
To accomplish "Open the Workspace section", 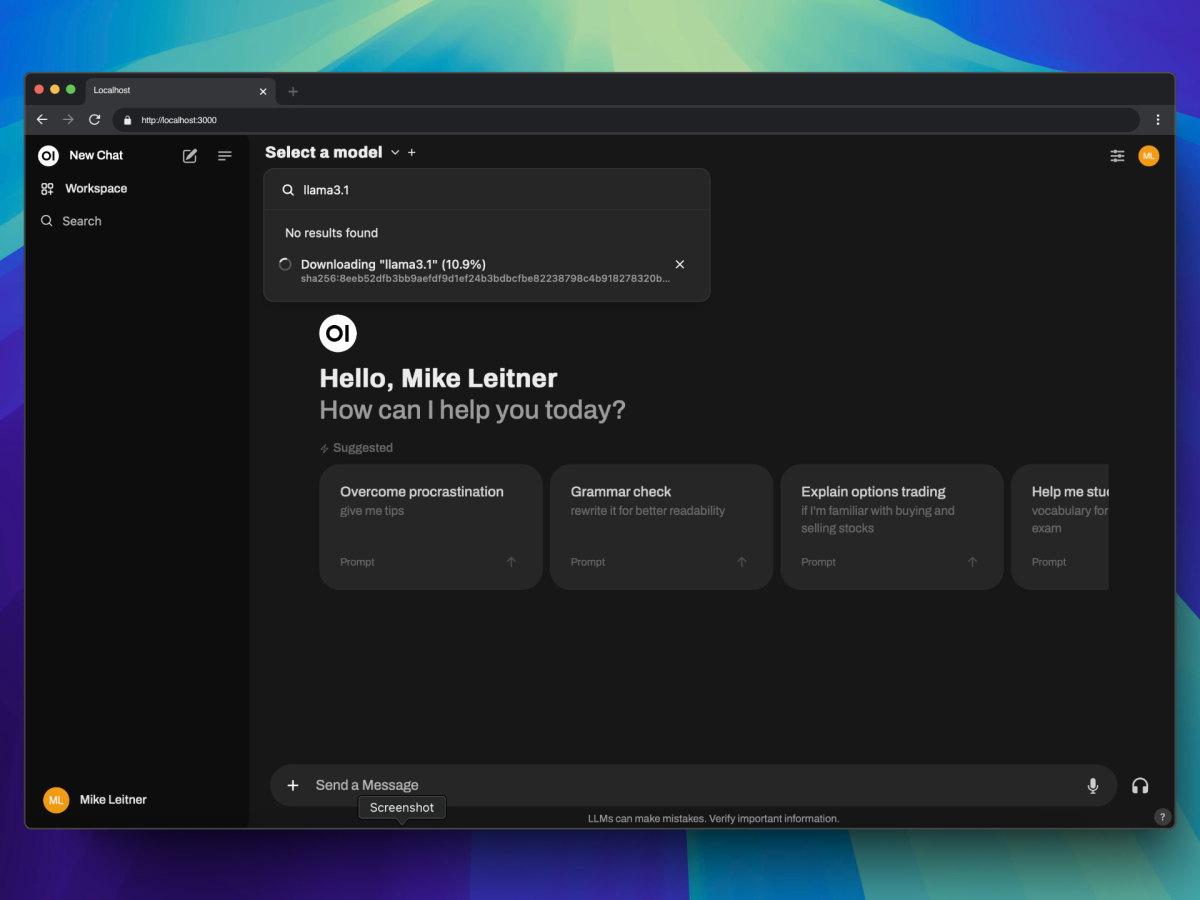I will tap(96, 189).
